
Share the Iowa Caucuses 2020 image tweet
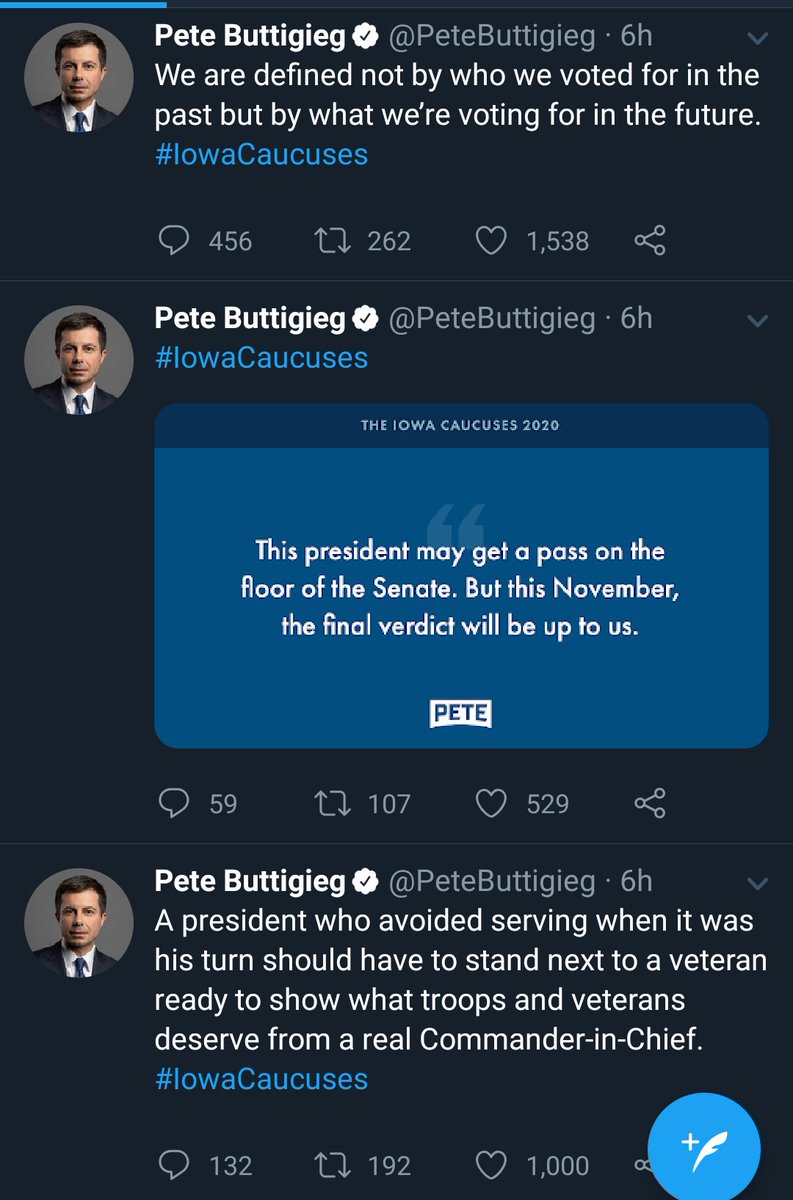(650, 803)
